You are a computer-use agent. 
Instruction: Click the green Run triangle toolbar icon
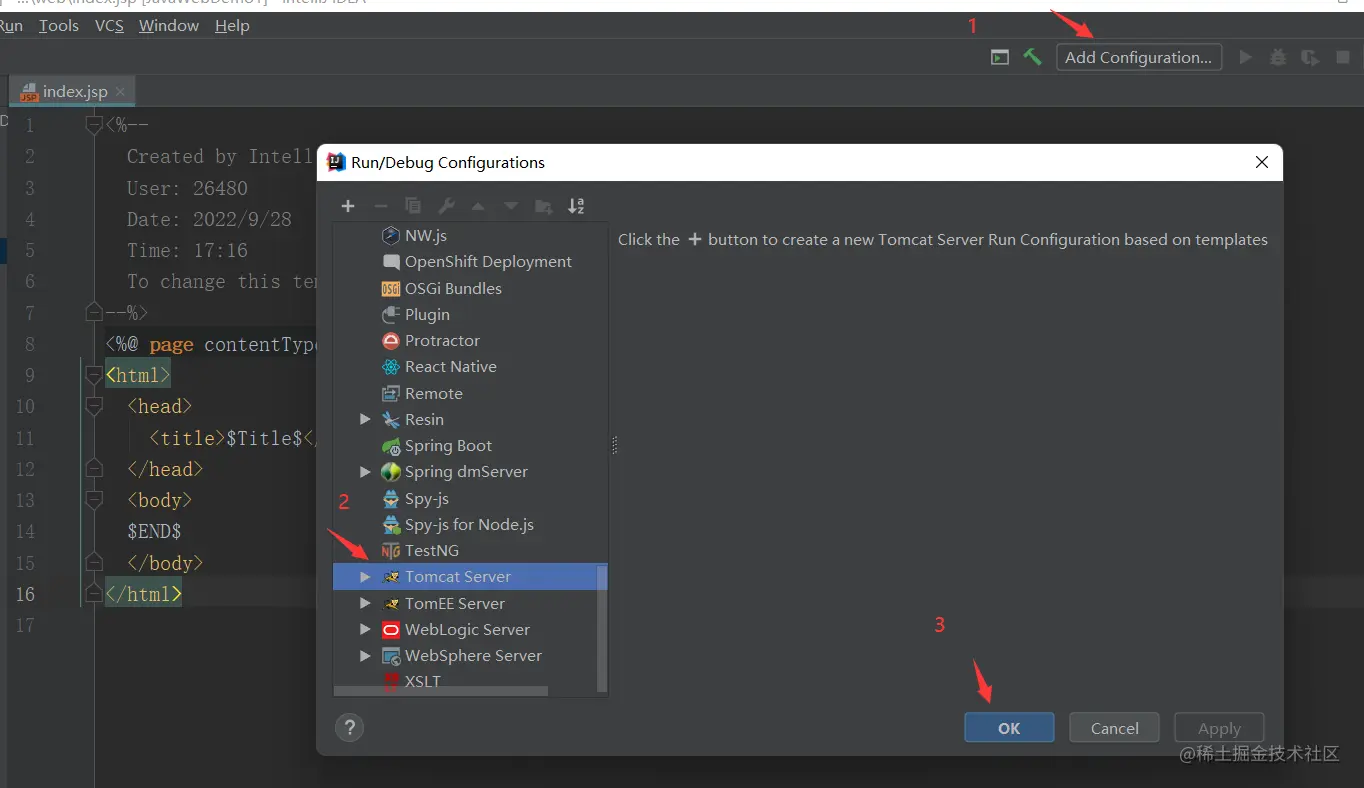(1246, 57)
